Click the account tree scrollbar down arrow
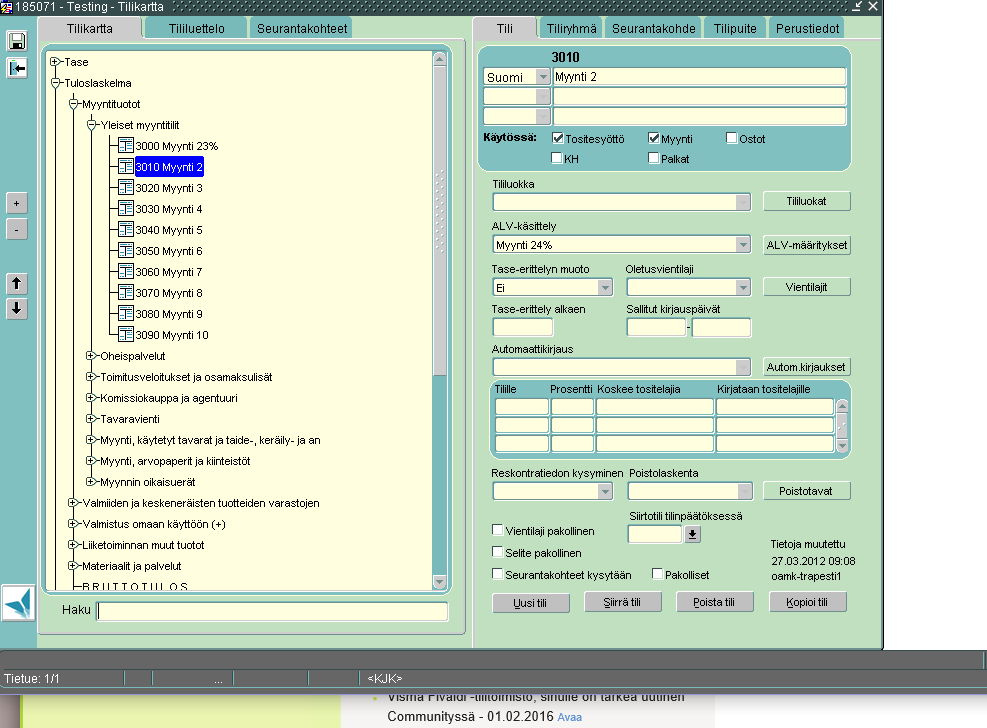The image size is (987, 728). pyautogui.click(x=439, y=581)
